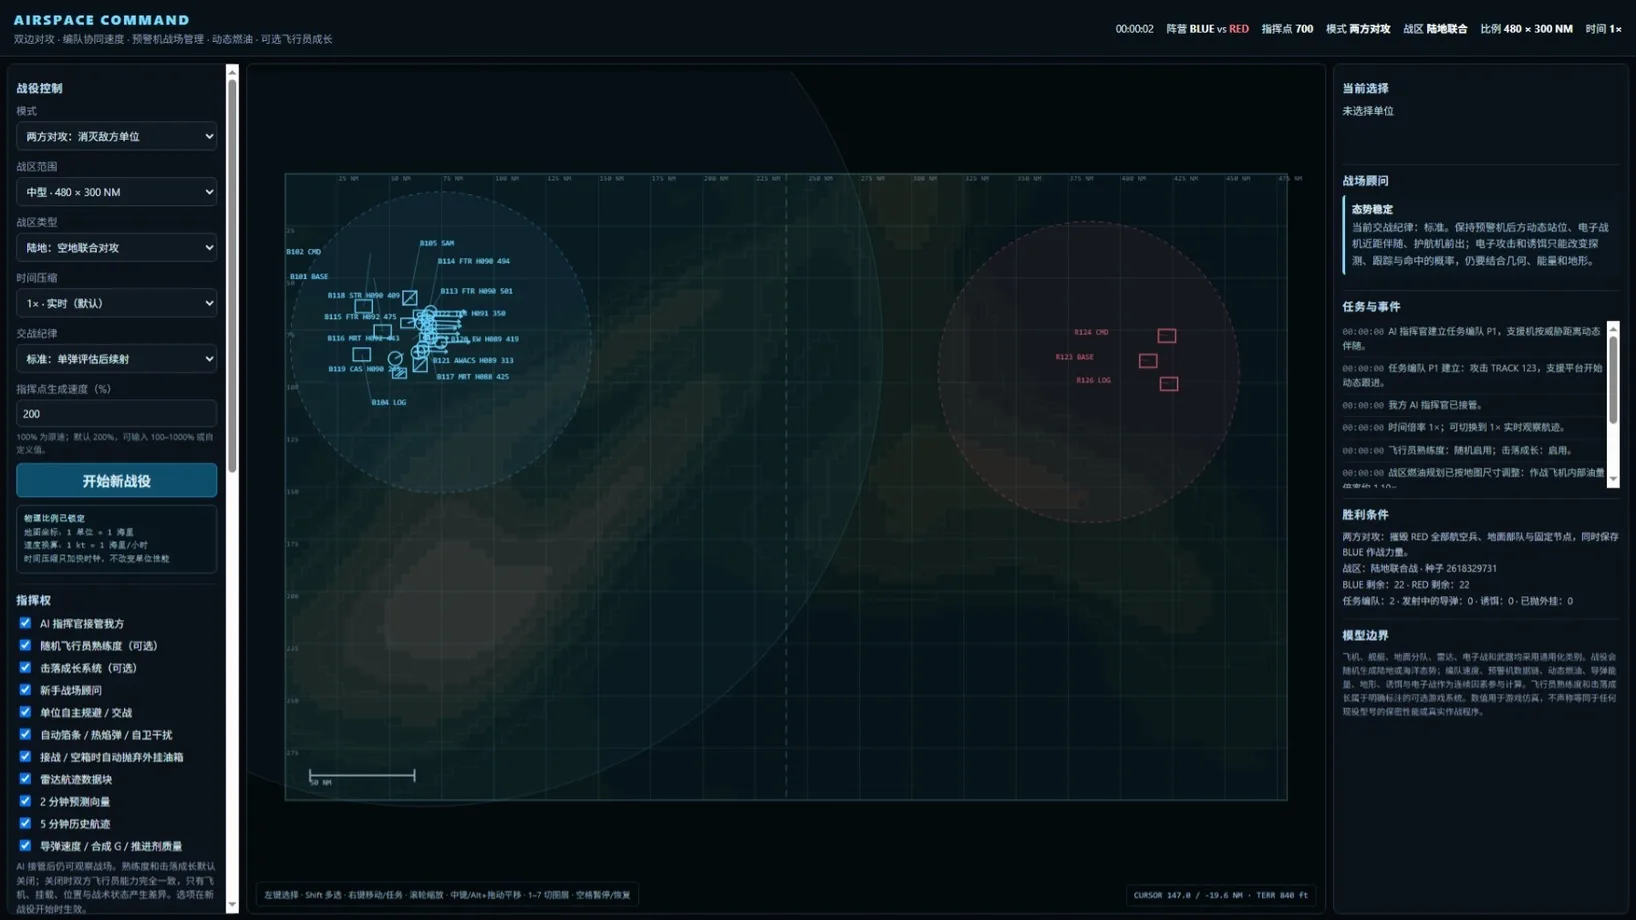Click the 战区 陆地联合 status text
Viewport: 1636px width, 920px height.
[1435, 29]
